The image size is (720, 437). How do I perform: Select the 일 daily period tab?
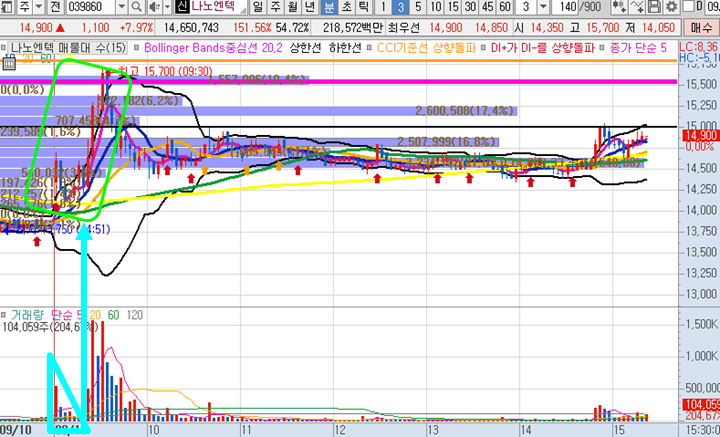point(258,7)
